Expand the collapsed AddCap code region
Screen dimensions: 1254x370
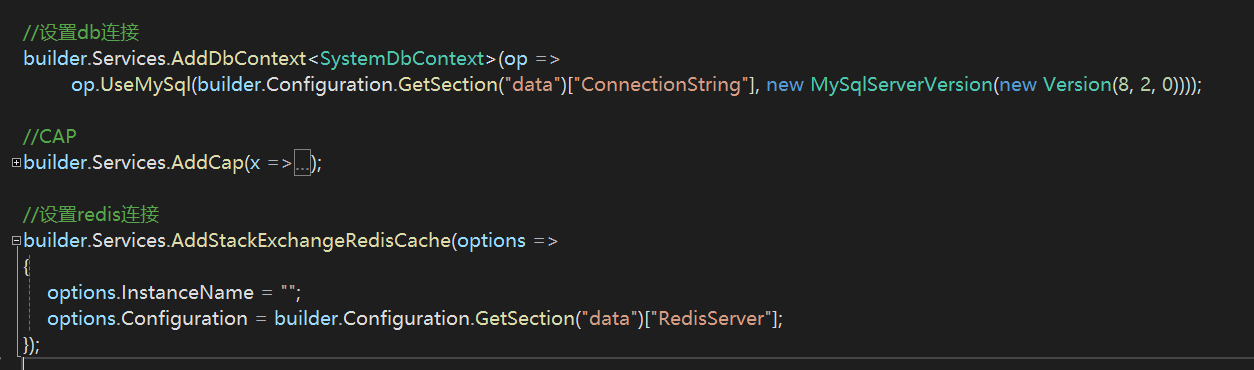pos(16,162)
